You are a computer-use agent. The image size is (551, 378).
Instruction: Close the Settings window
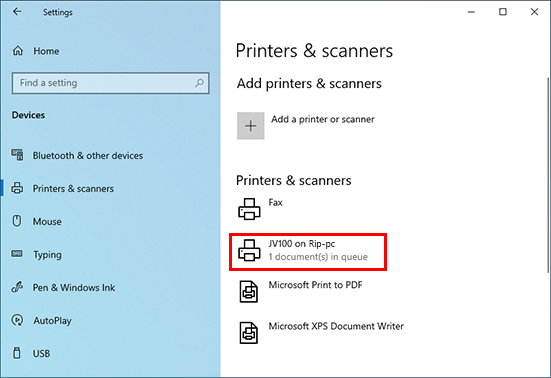(534, 12)
